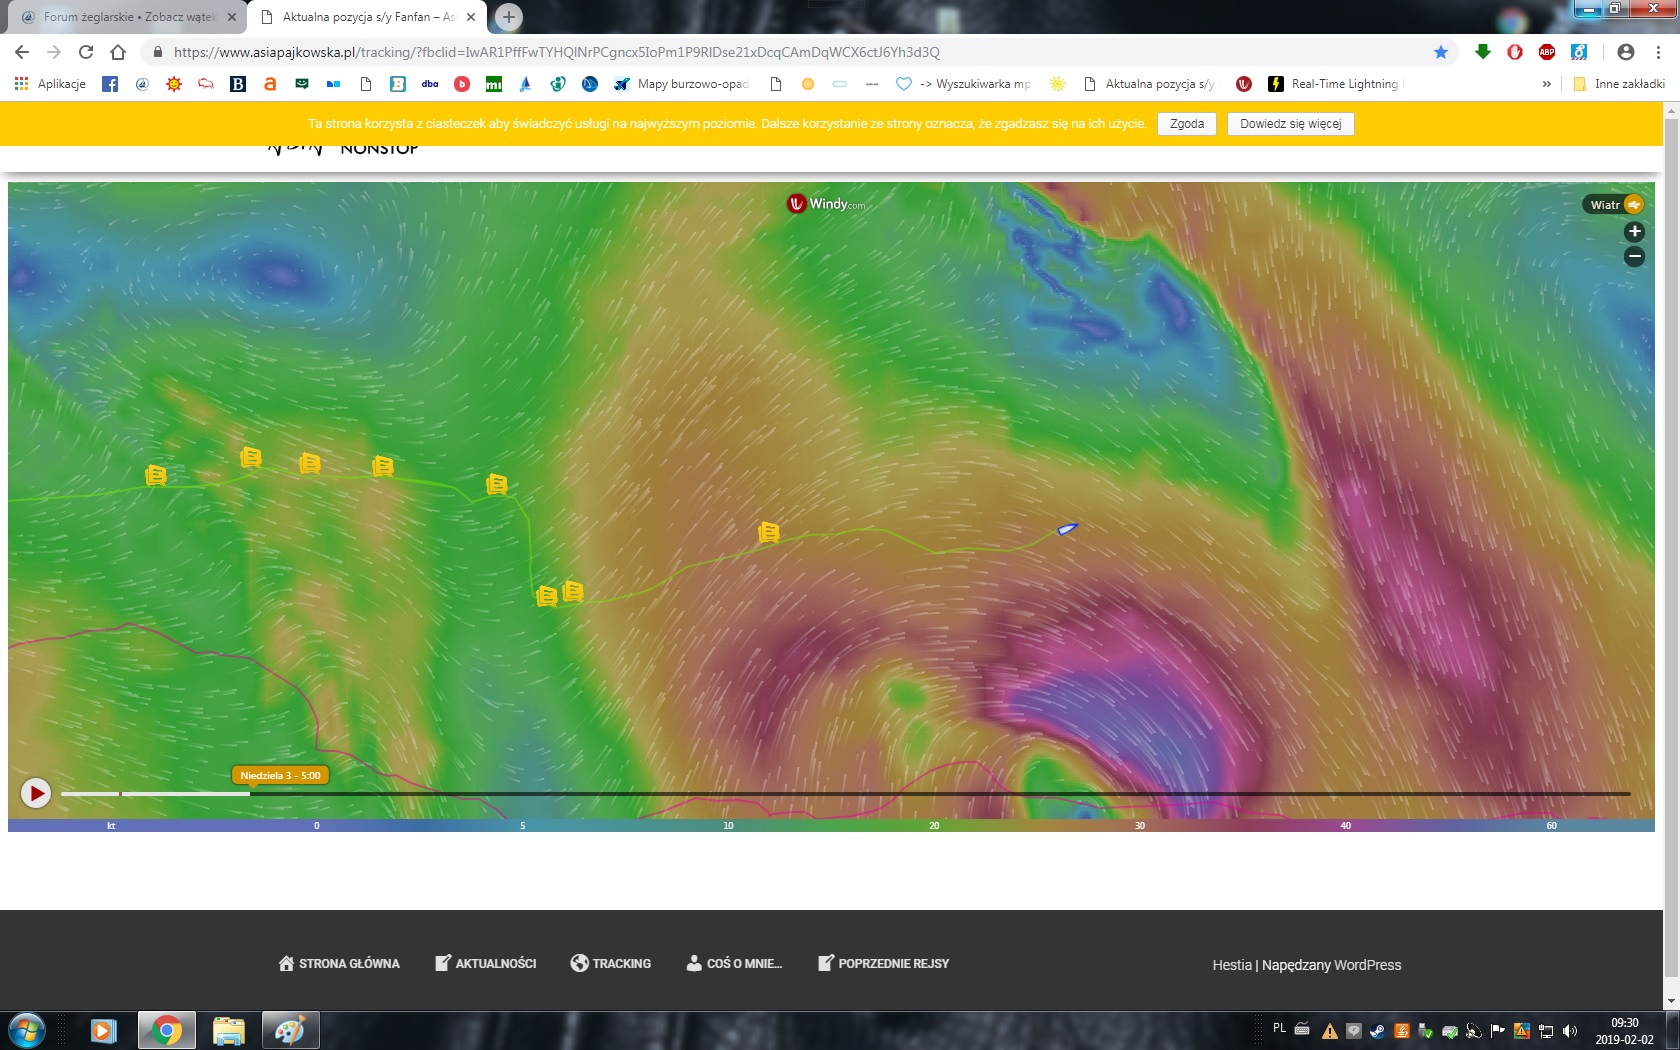Click Dowiedz się więcej about cookies
Viewport: 1680px width, 1050px height.
[x=1291, y=124]
